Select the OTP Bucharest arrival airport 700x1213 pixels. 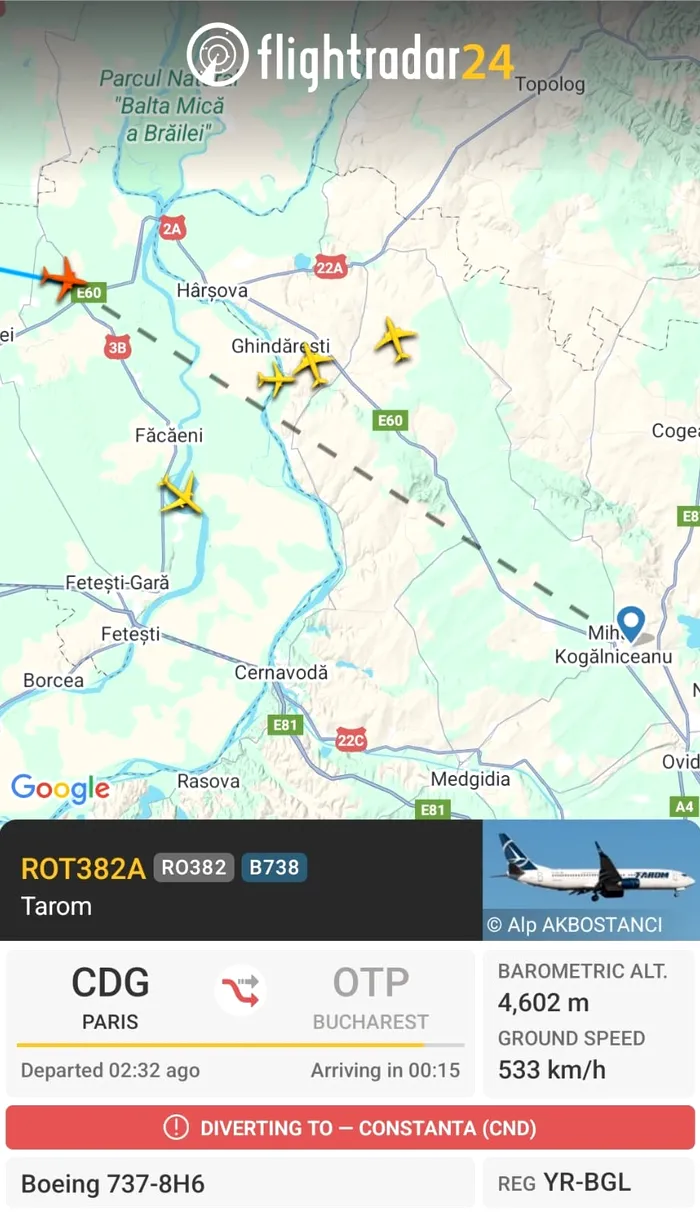click(x=371, y=999)
